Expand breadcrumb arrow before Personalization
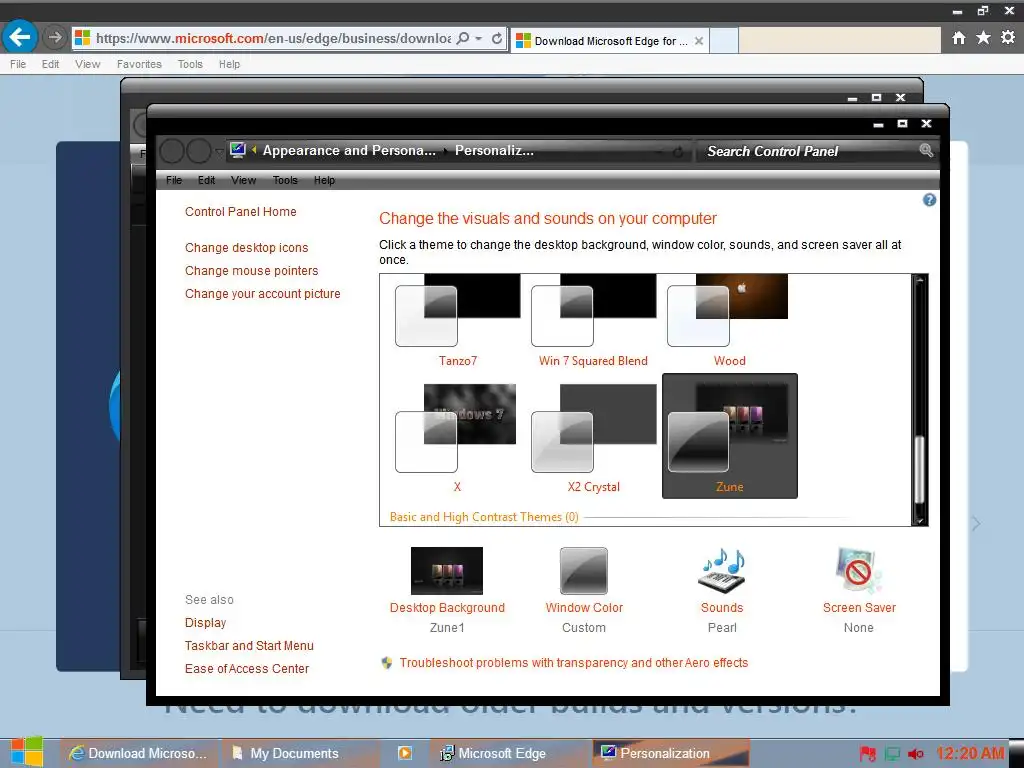Screen dimensions: 1024x768 (445, 151)
